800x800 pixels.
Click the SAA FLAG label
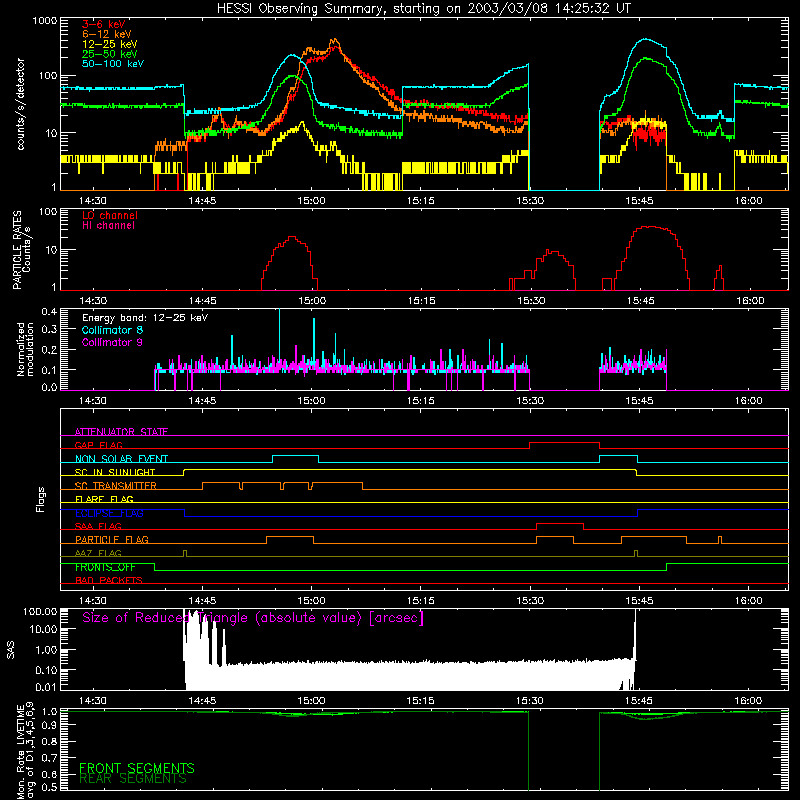[98, 526]
